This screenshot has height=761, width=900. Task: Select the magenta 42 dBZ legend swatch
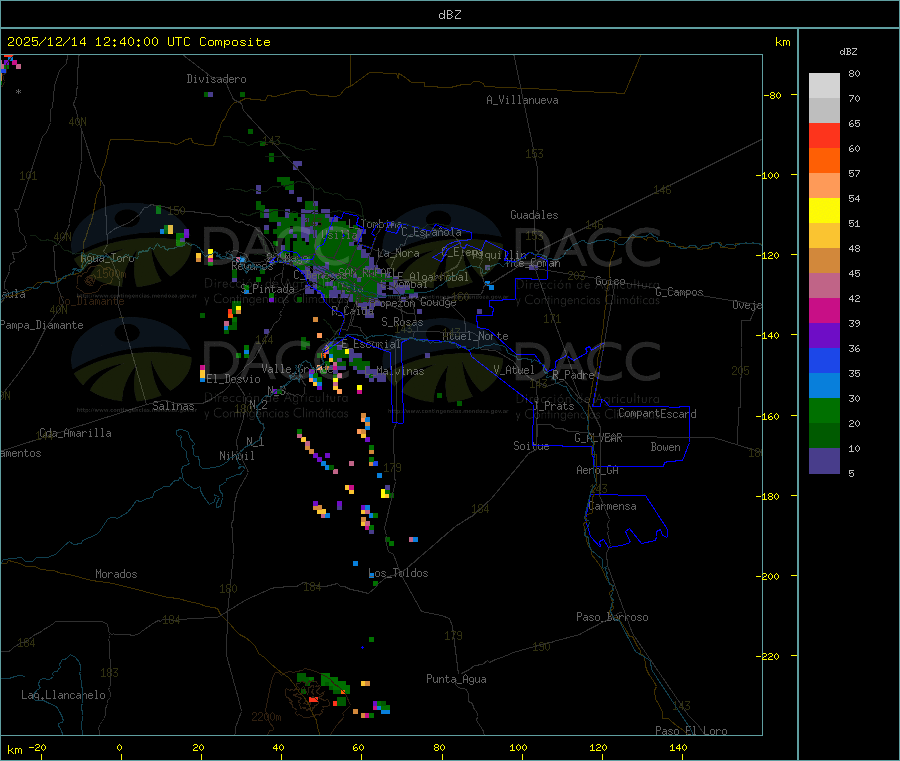point(824,310)
